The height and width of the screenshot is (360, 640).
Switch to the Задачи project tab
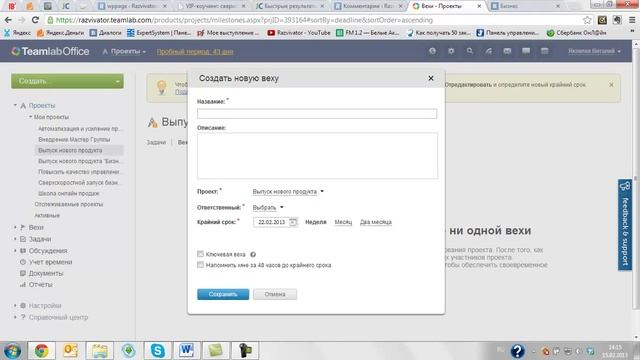click(156, 142)
